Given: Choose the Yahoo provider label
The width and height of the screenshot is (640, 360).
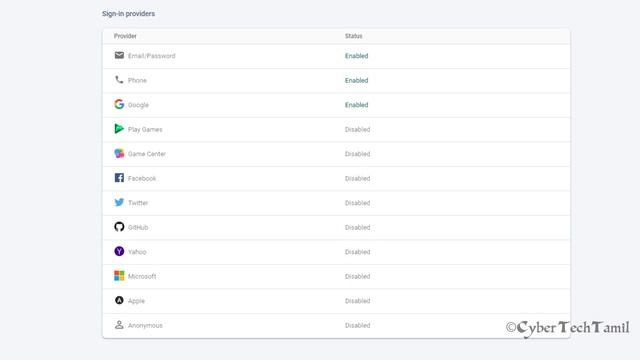Looking at the screenshot, I should click(x=137, y=252).
